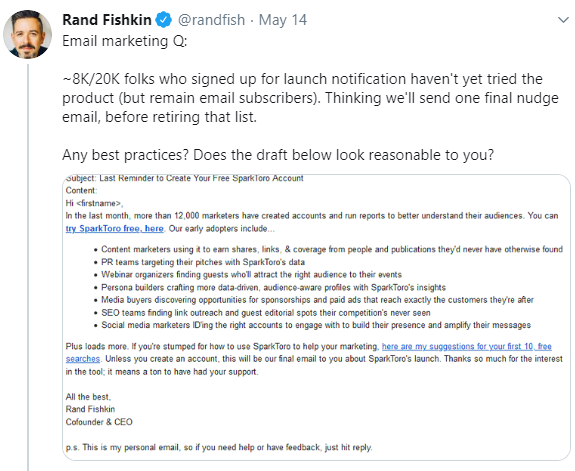Click the 'Any best practices?' question line
This screenshot has width=575, height=471.
(x=278, y=155)
